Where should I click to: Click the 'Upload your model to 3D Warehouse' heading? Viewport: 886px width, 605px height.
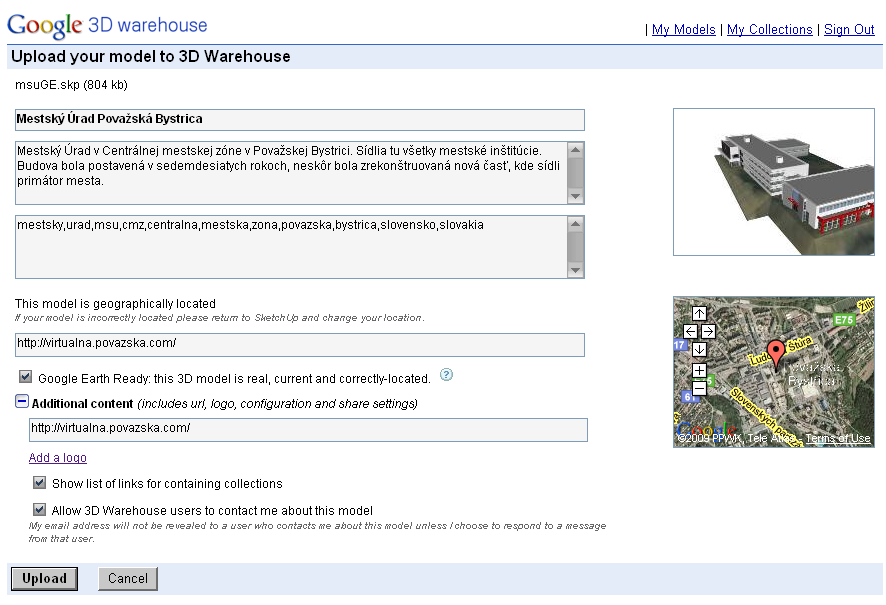(x=151, y=56)
